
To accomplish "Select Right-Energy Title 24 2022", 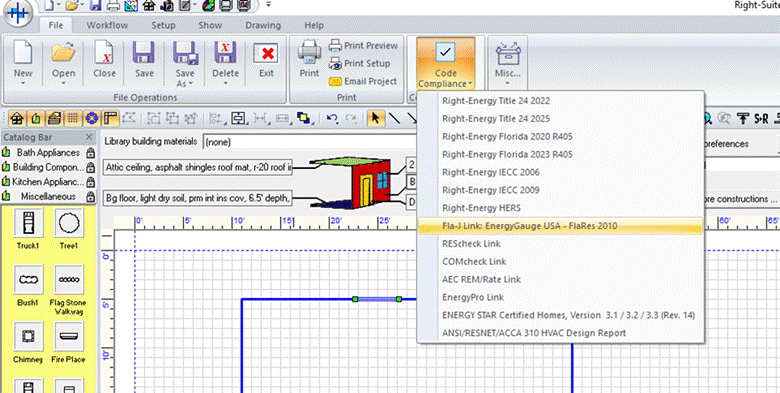I will coord(560,100).
